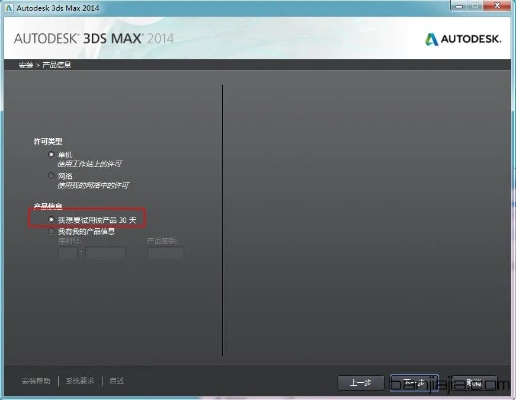The height and width of the screenshot is (400, 516).
Task: Maximize the installer window
Action: [475, 6]
